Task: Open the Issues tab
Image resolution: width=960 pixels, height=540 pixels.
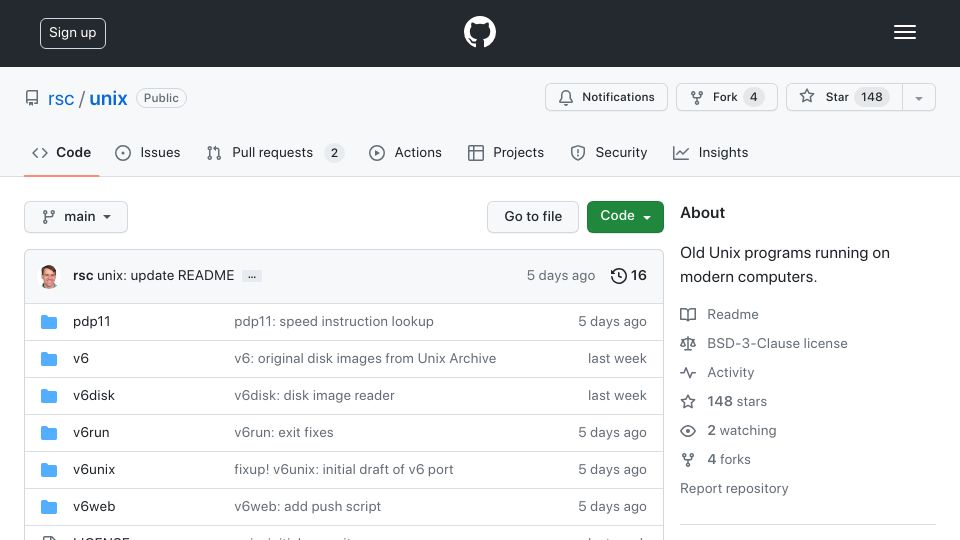Action: (148, 152)
